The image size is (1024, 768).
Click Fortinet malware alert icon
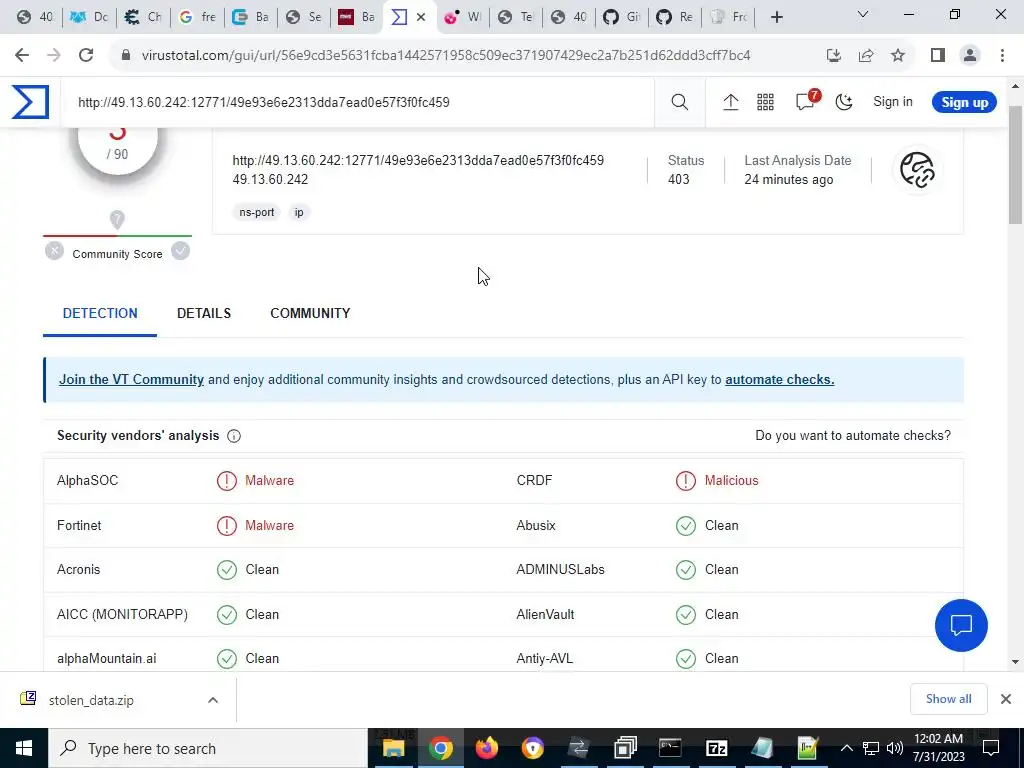227,526
